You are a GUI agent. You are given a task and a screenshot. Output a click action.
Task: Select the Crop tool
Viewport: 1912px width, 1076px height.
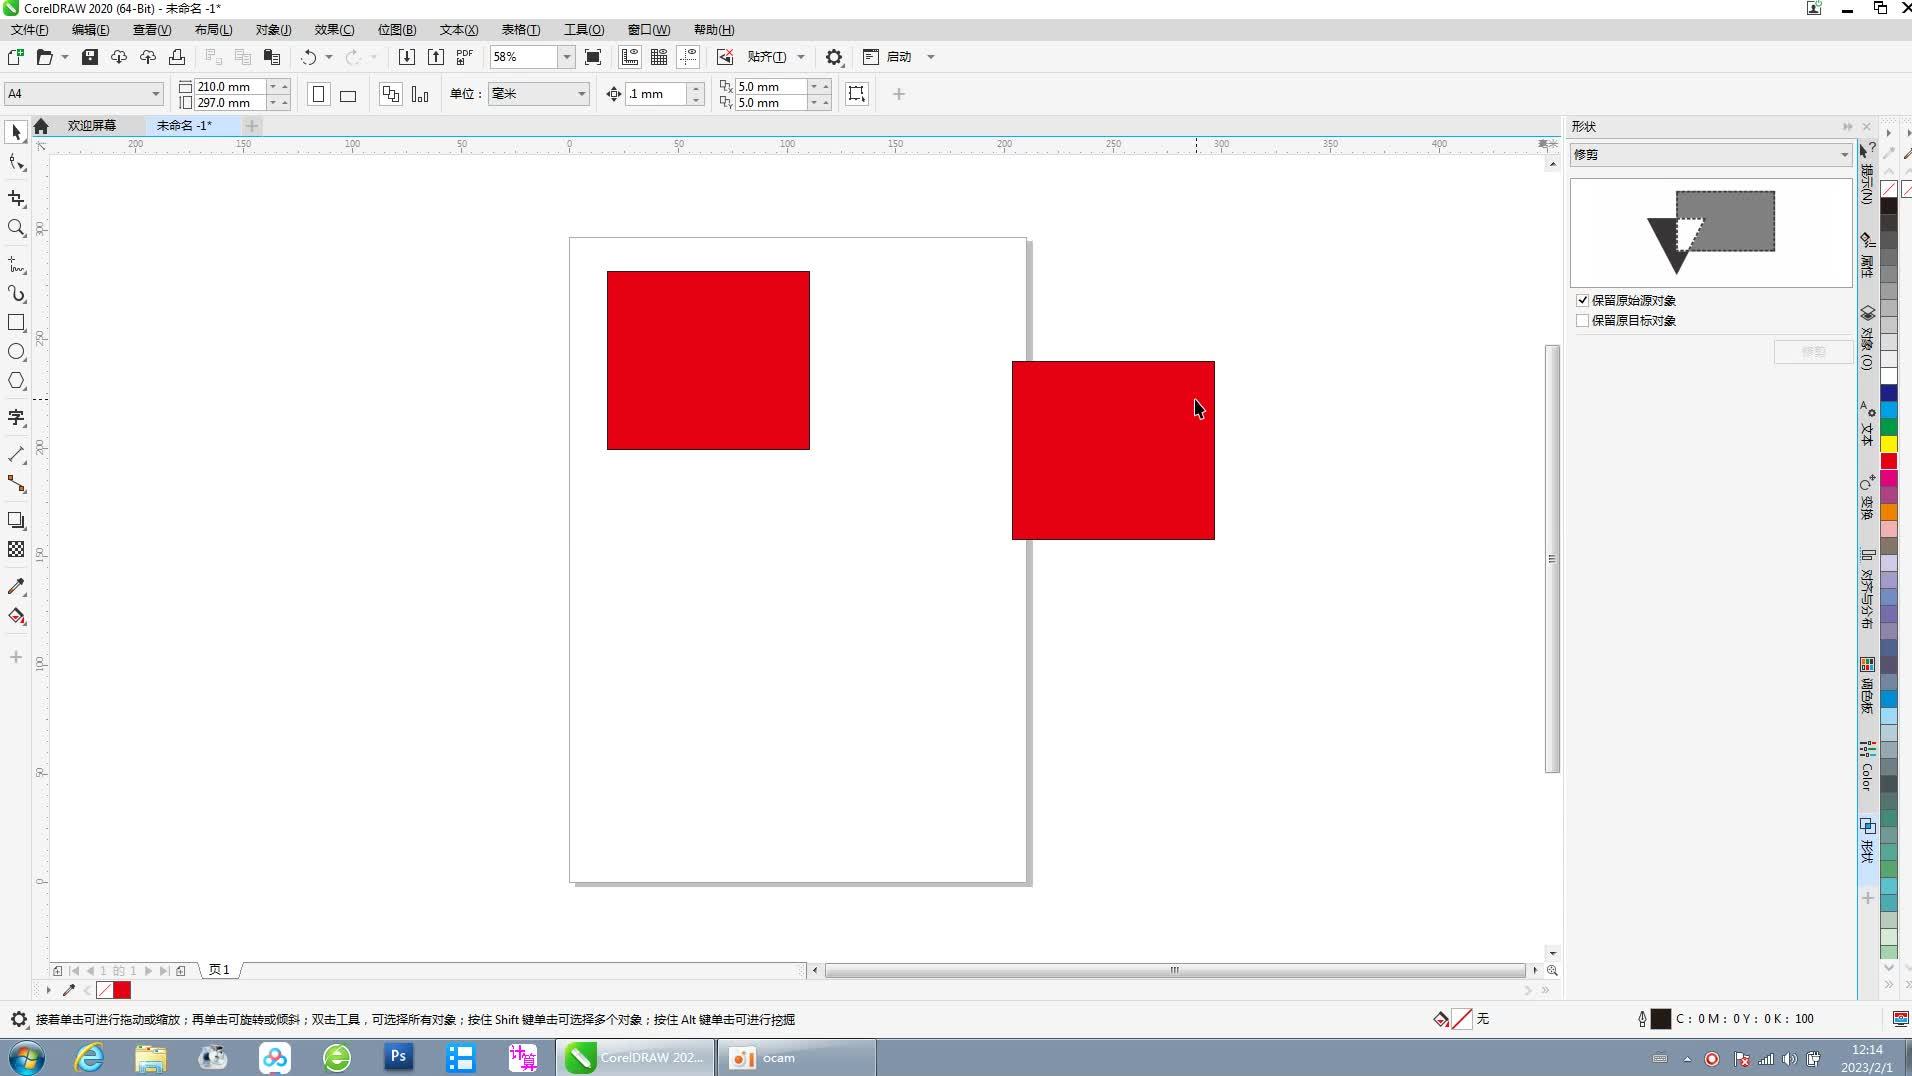16,198
